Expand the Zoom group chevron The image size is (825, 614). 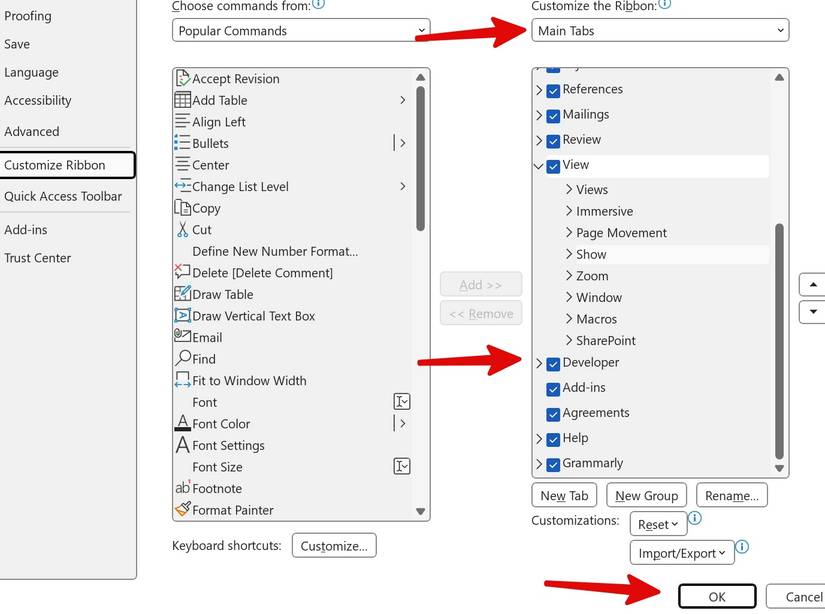coord(569,275)
